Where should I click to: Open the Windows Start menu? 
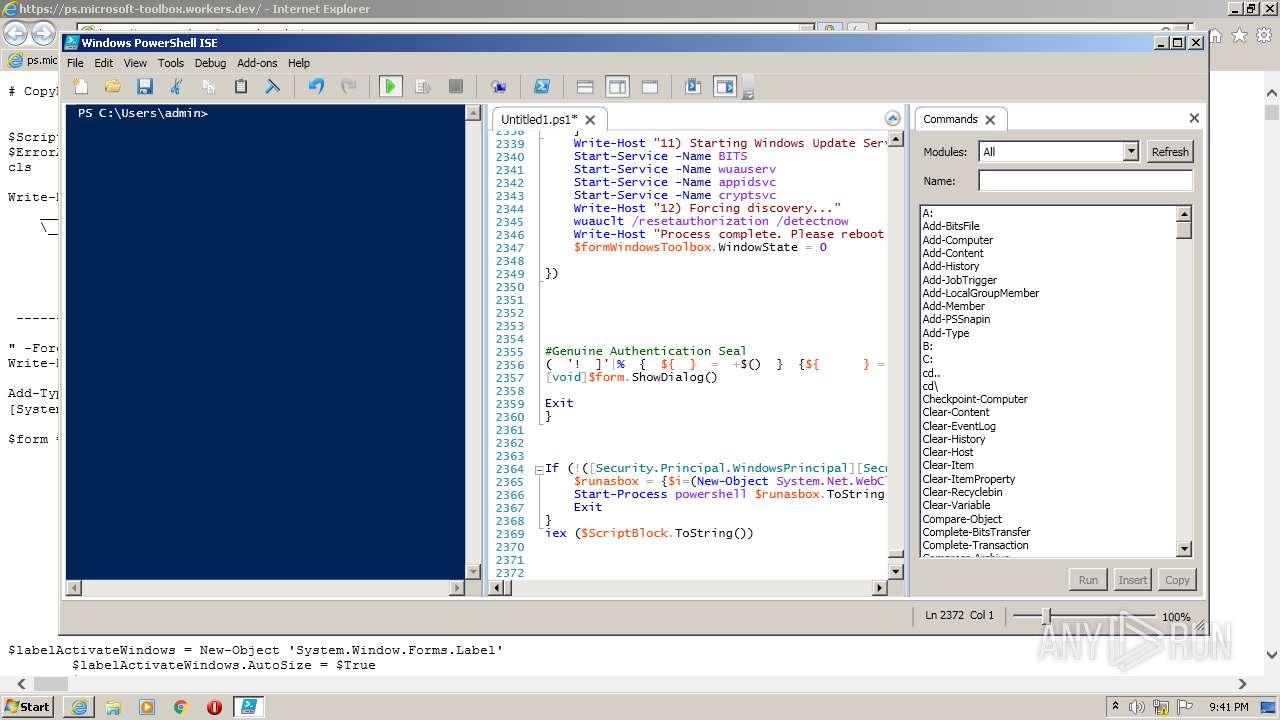pos(27,706)
